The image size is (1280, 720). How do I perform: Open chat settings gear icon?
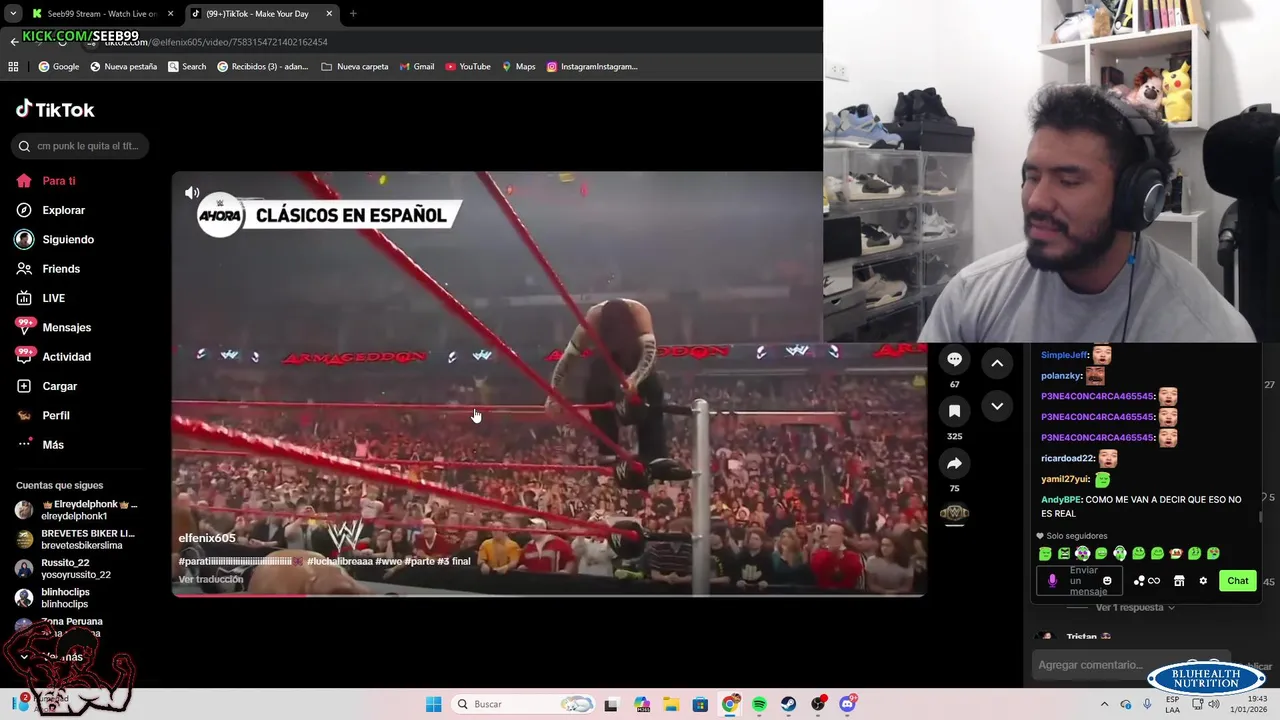(1203, 581)
